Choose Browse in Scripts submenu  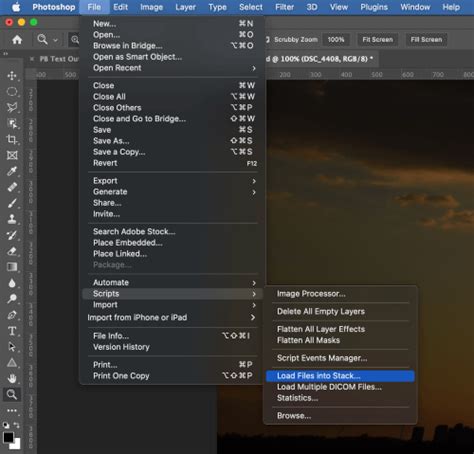[x=340, y=416]
